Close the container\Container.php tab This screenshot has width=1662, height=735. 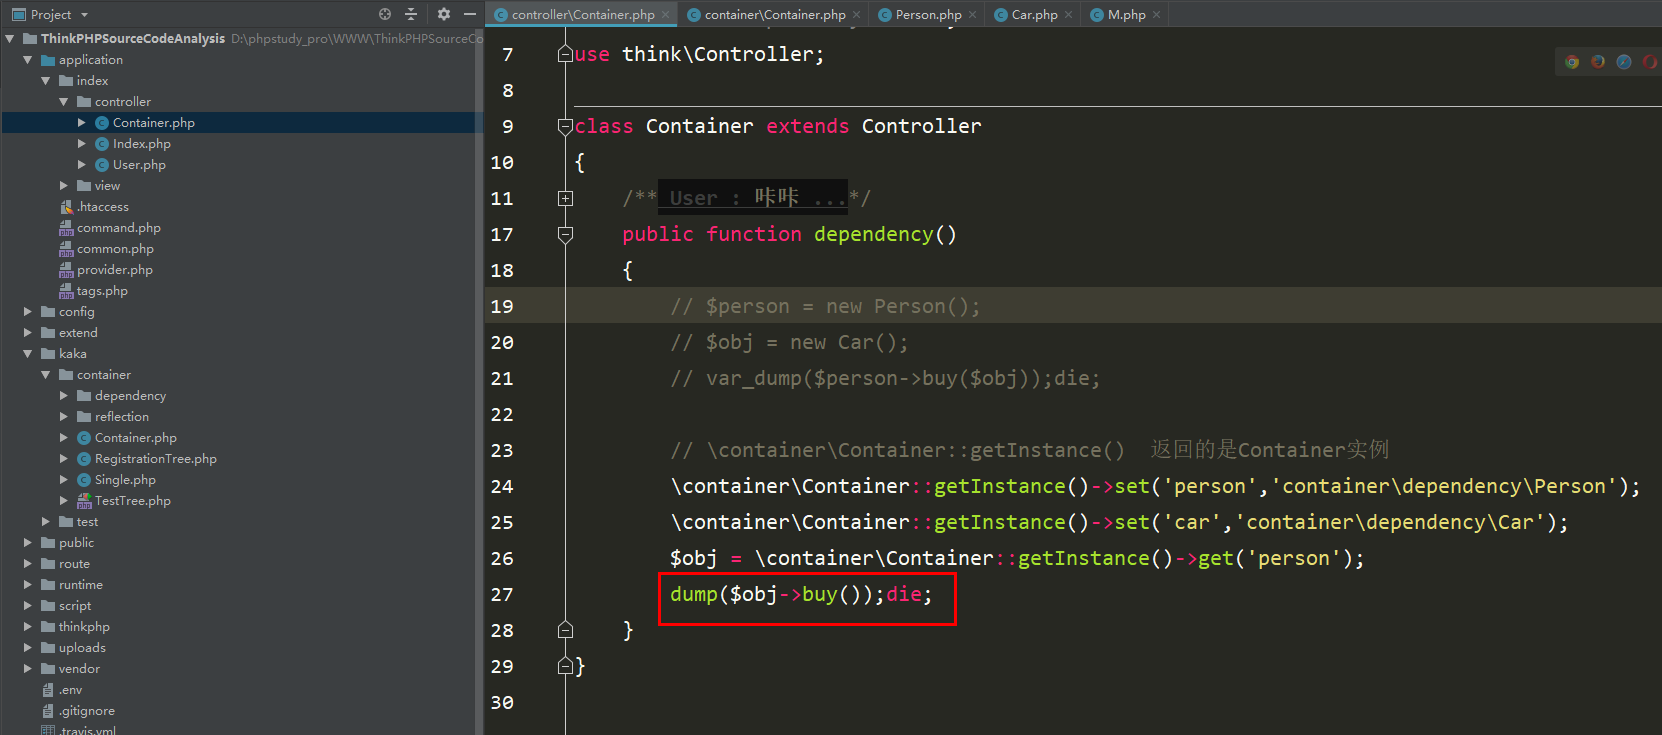point(856,15)
